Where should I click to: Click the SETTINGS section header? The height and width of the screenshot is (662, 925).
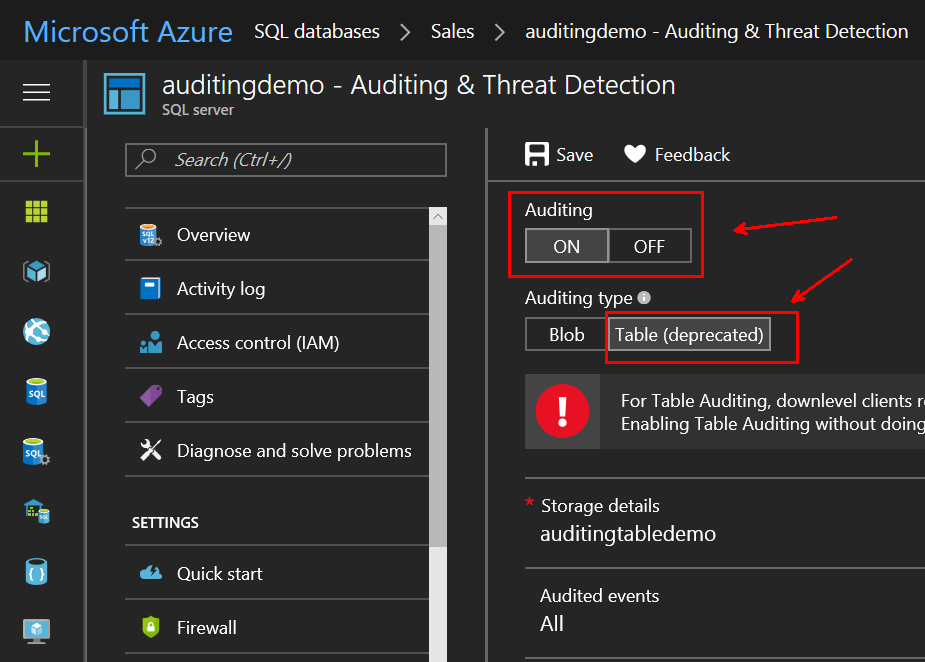click(165, 523)
